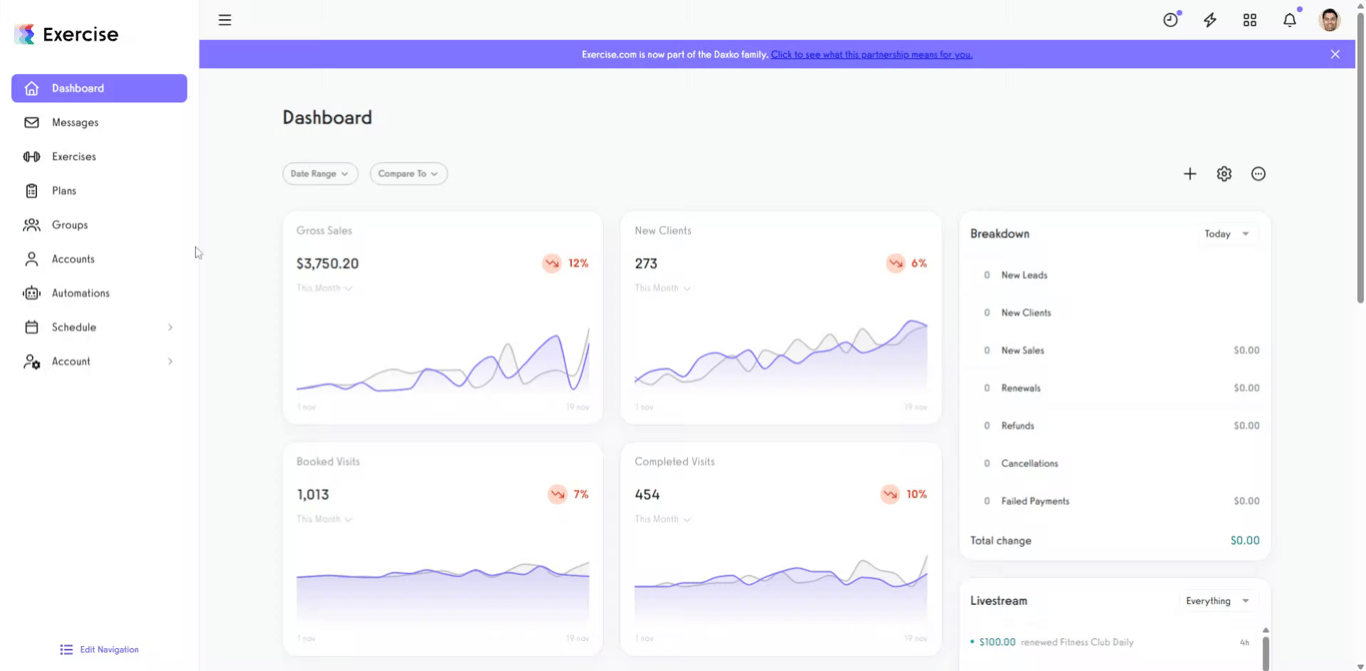This screenshot has width=1366, height=671.
Task: Click the Daxko partnership announcement link
Action: click(871, 55)
